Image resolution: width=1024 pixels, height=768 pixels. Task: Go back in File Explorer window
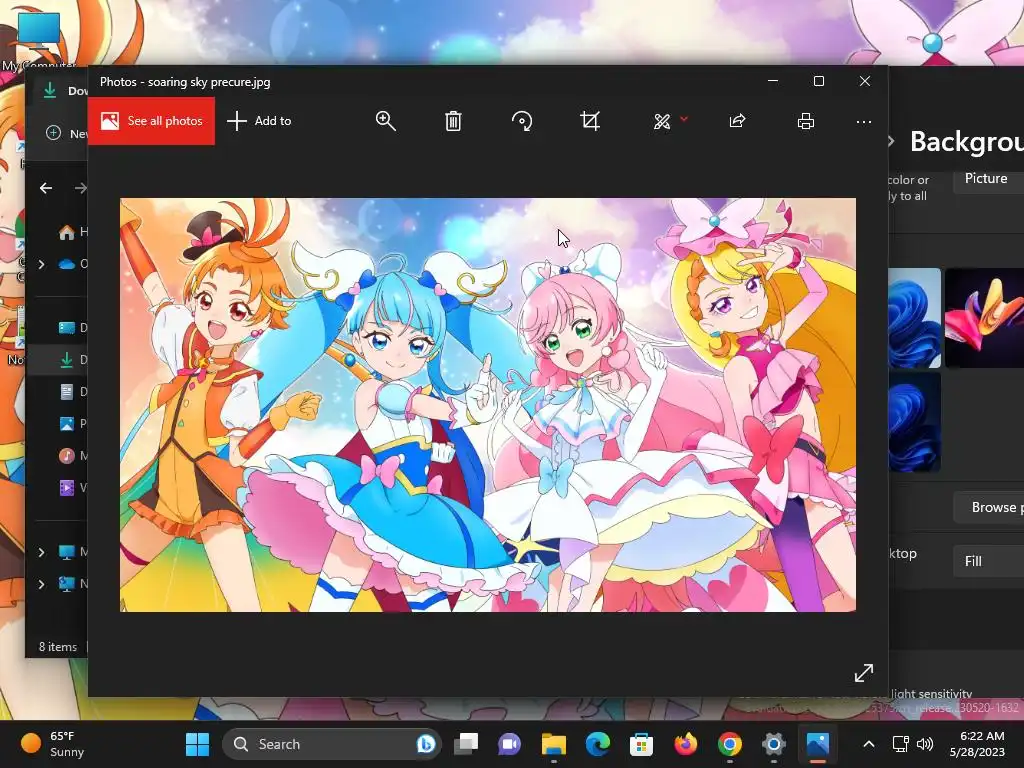pos(46,188)
